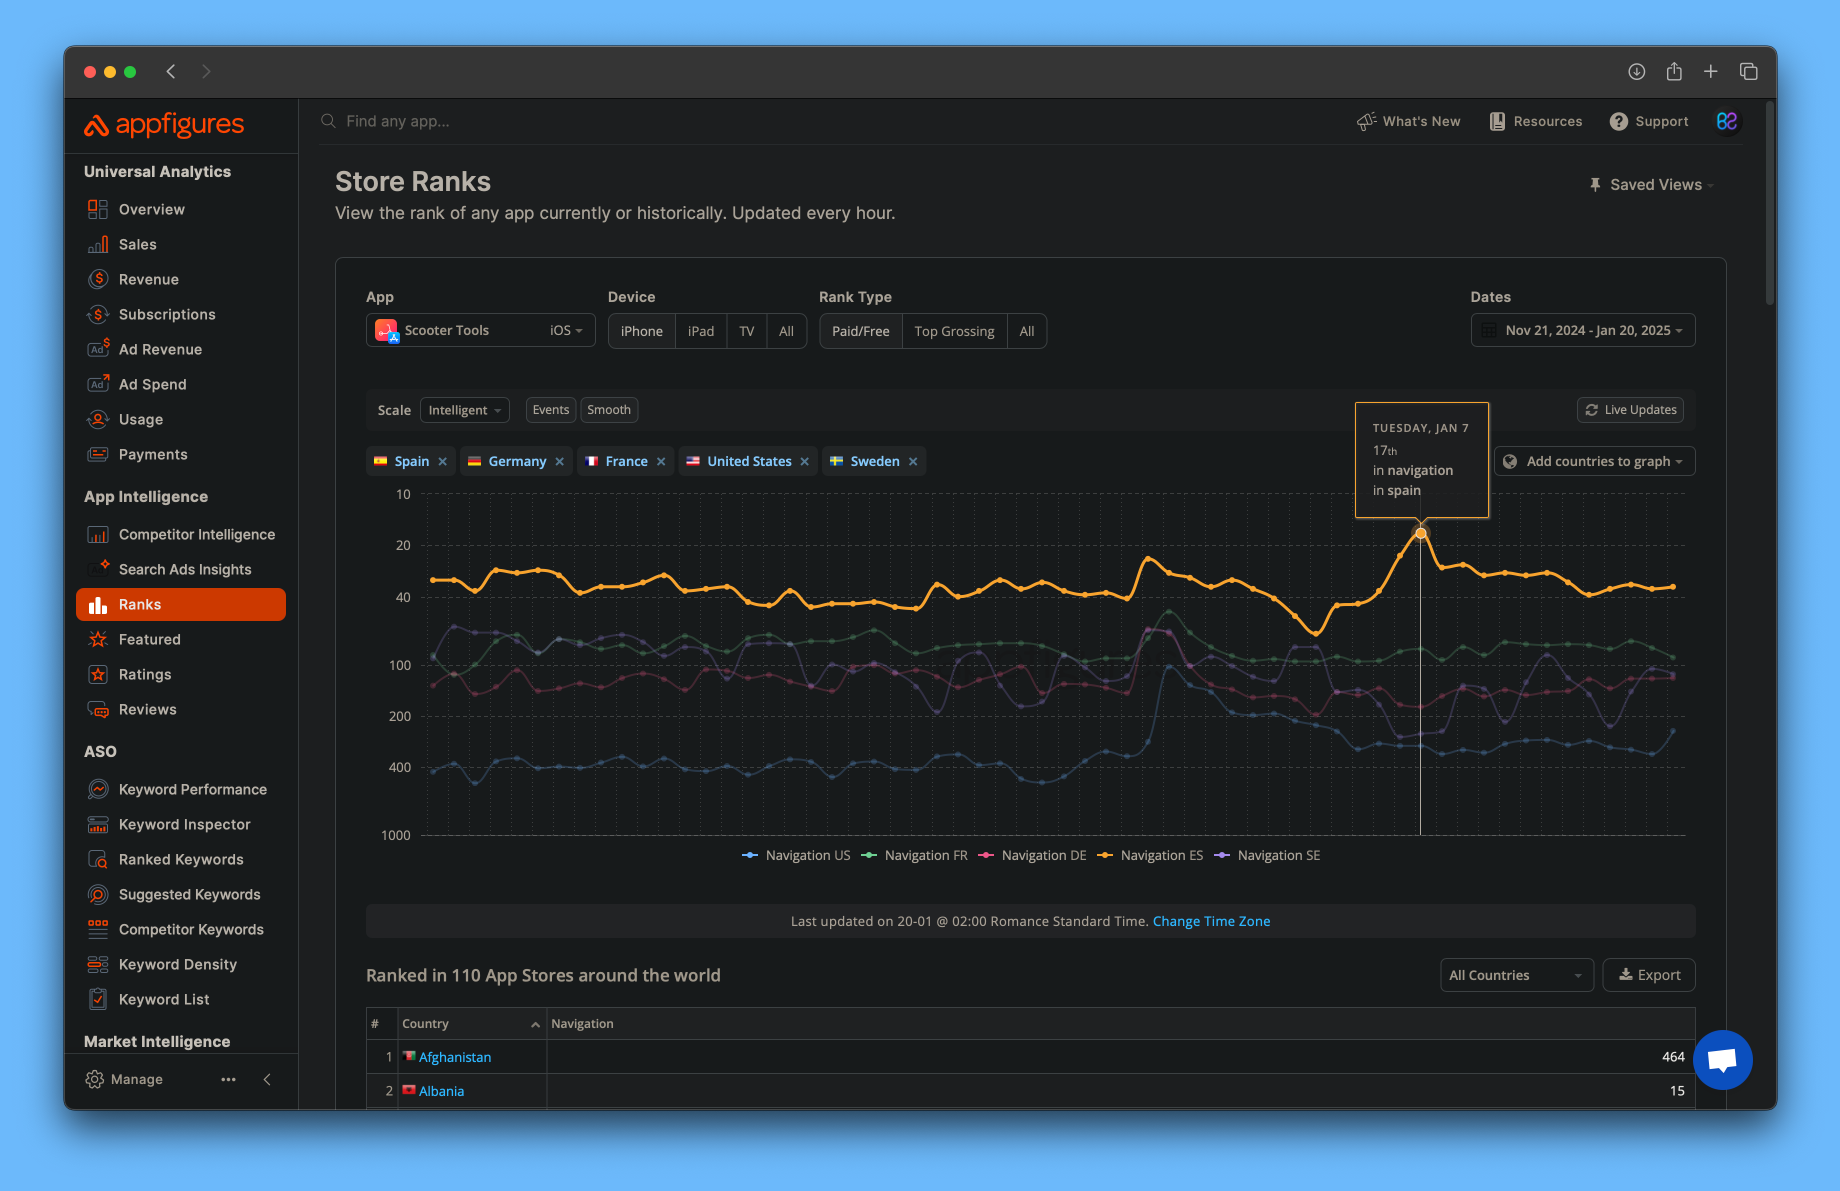The image size is (1840, 1191).
Task: Open the Featured section
Action: pos(148,639)
